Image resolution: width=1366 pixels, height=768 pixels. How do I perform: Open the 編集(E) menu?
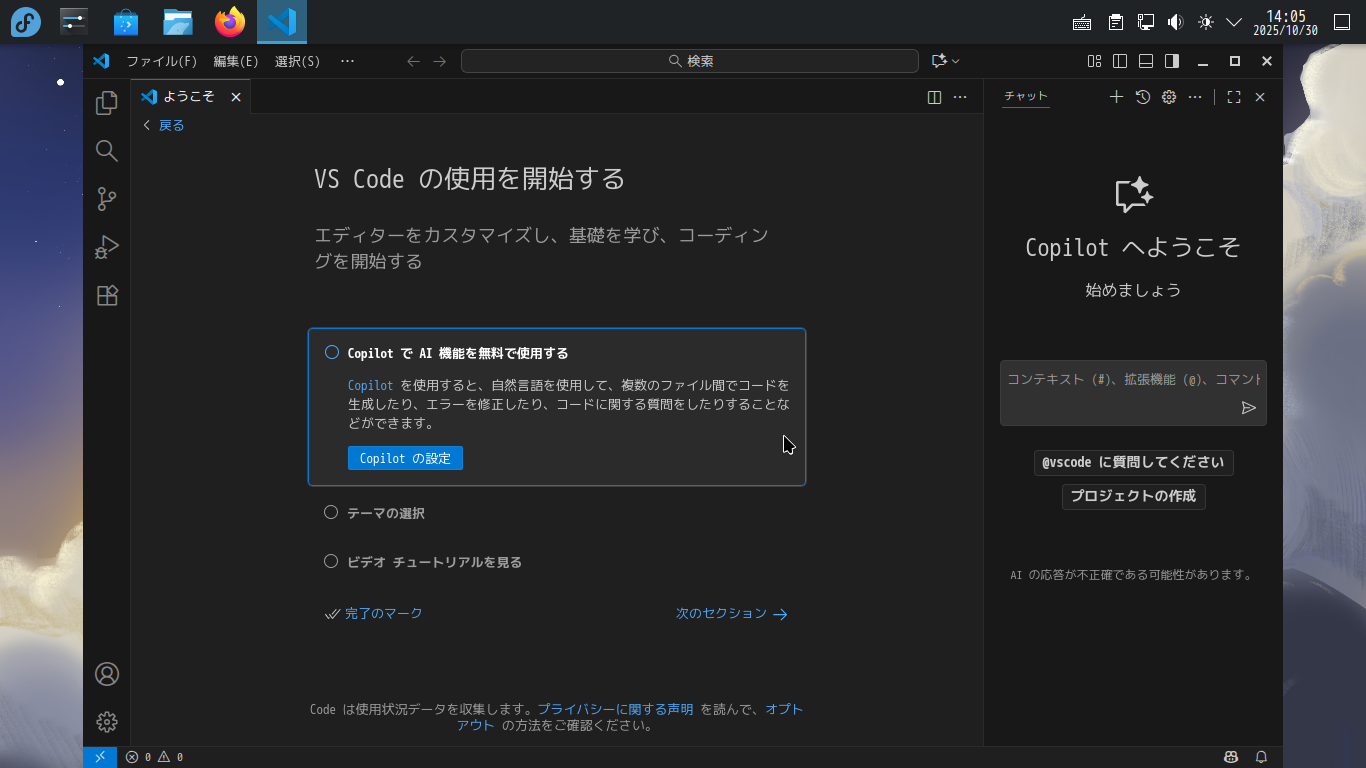(236, 61)
